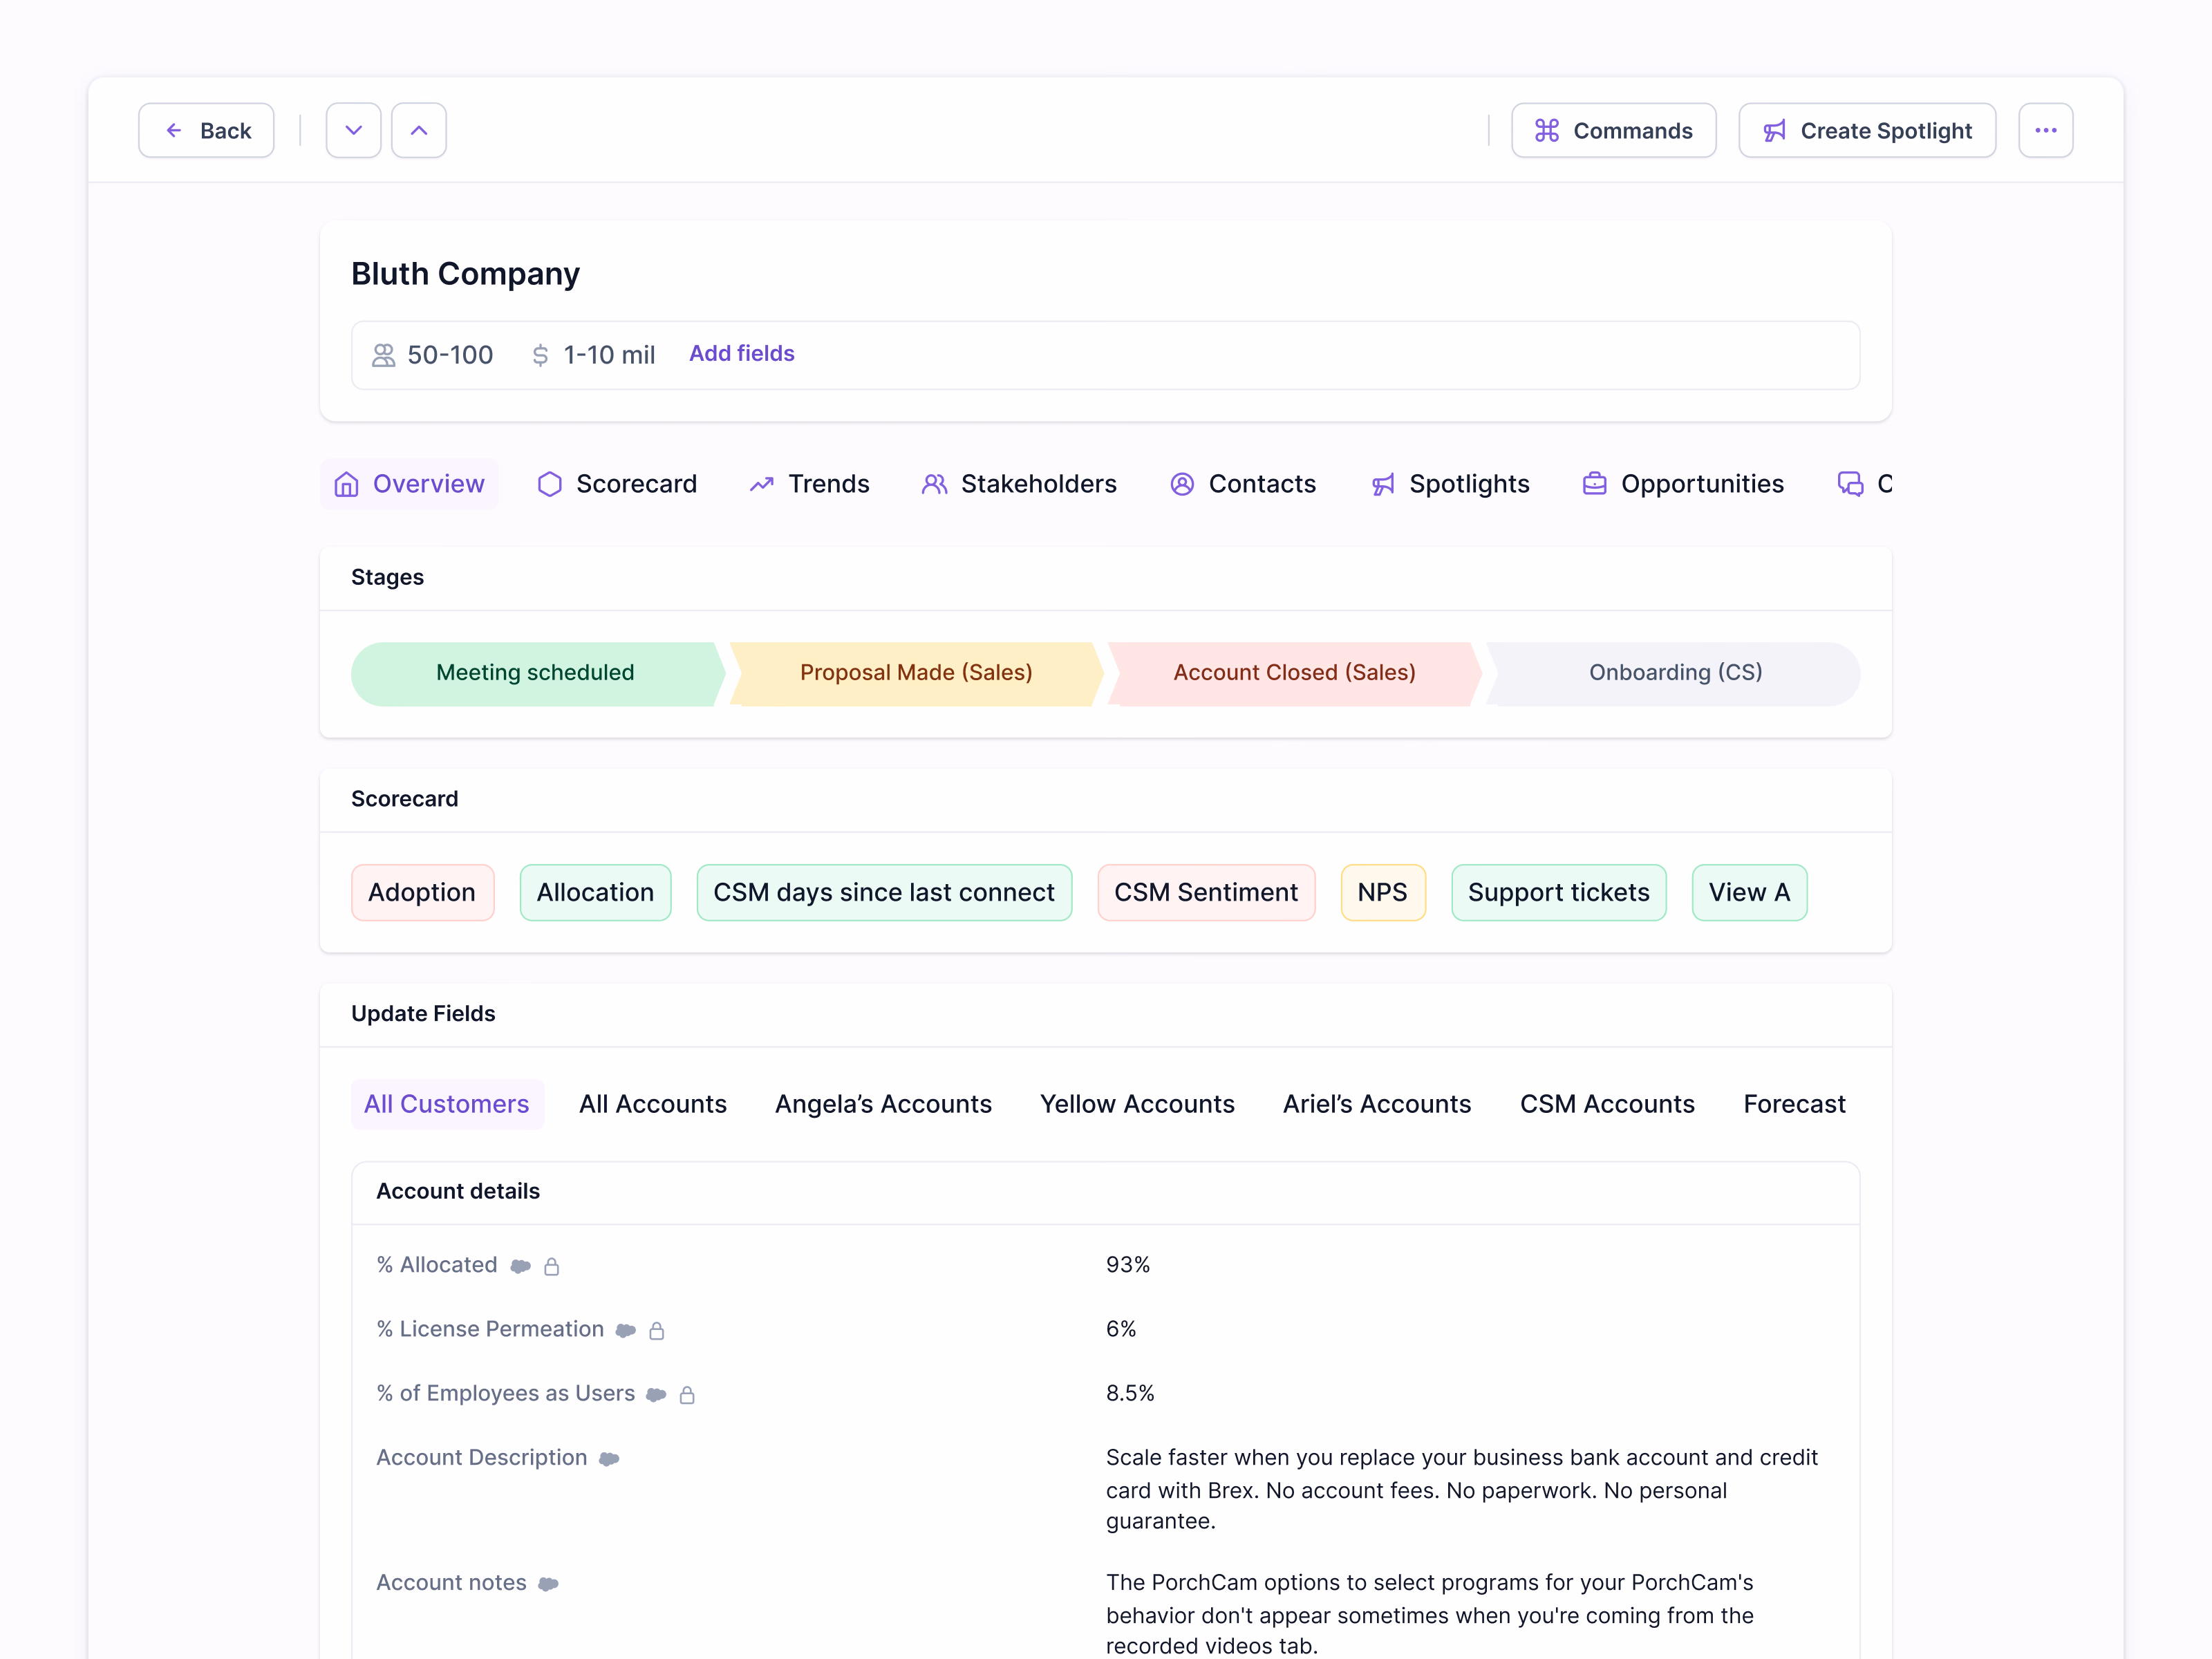Image resolution: width=2212 pixels, height=1659 pixels.
Task: Click the employees count icon next to 50-100
Action: 383,355
